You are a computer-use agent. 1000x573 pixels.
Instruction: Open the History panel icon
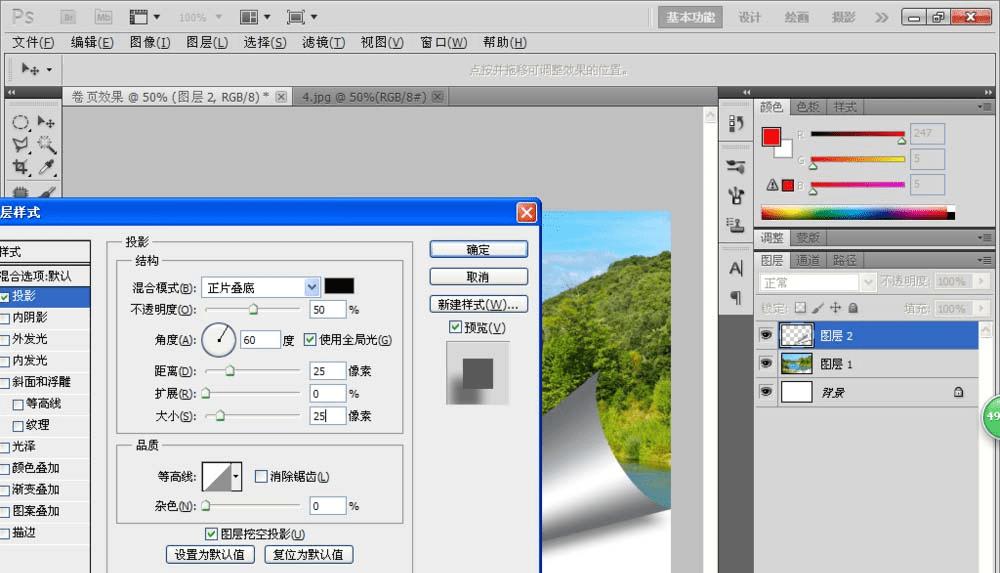(x=737, y=123)
